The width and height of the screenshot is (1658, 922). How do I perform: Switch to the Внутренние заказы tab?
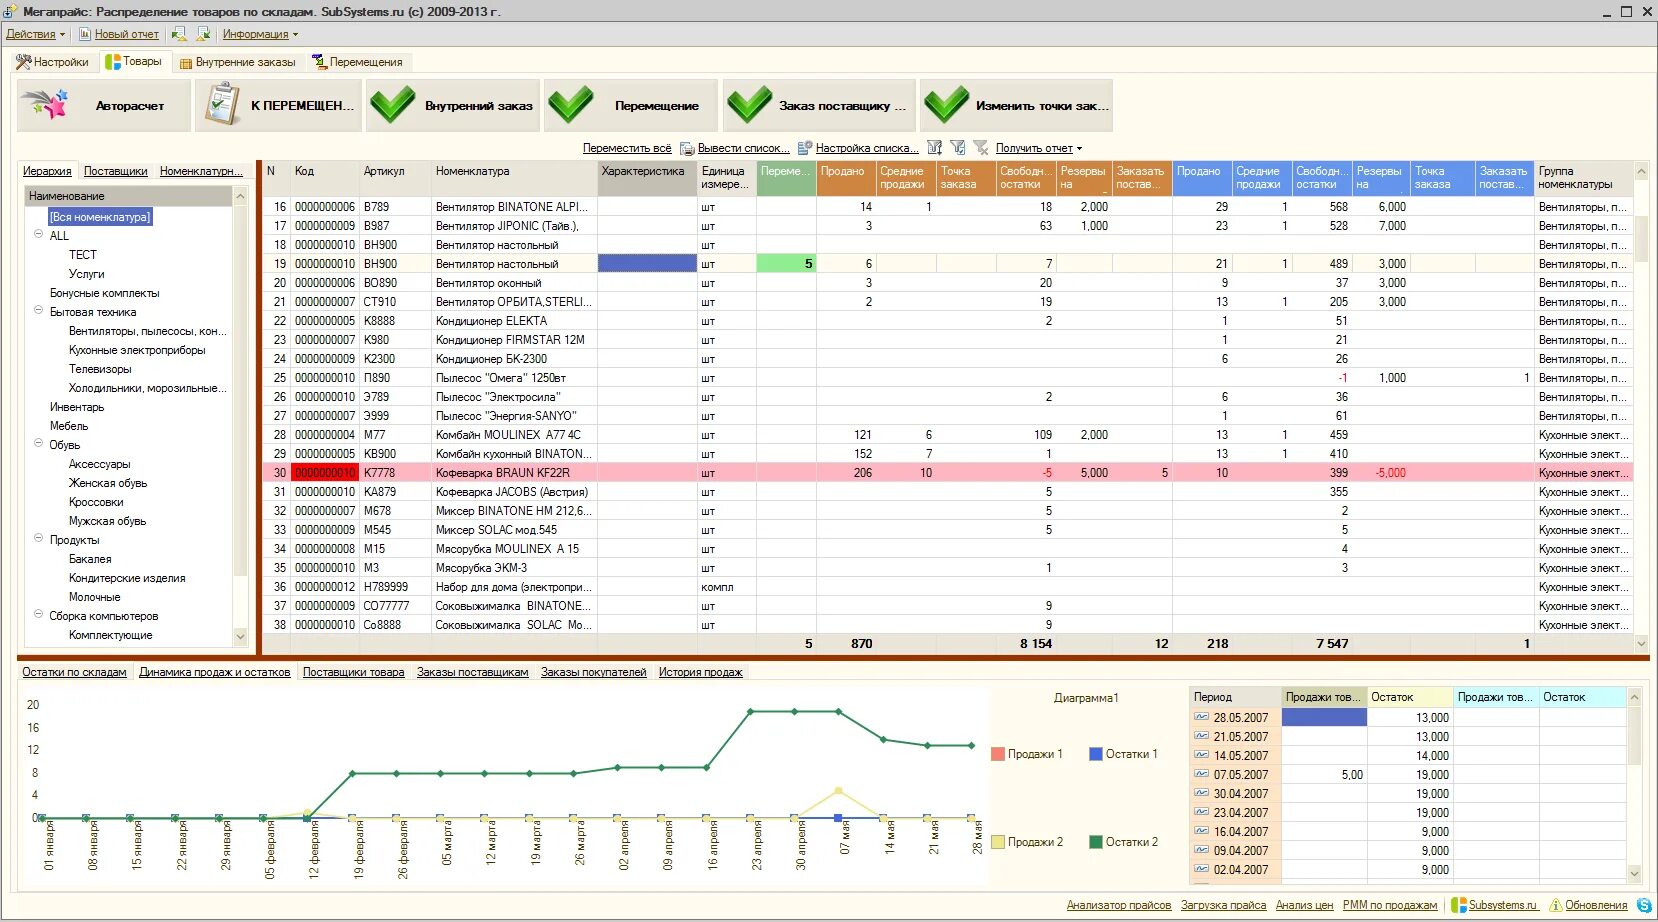point(238,62)
